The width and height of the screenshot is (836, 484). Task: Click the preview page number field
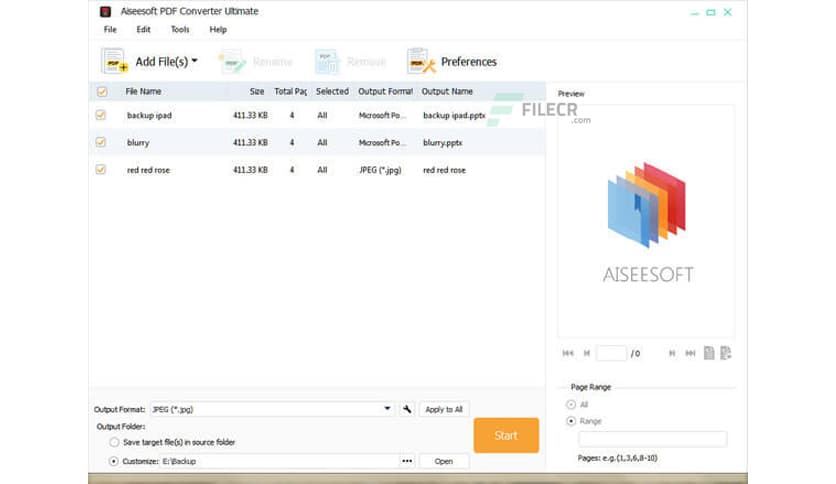612,353
